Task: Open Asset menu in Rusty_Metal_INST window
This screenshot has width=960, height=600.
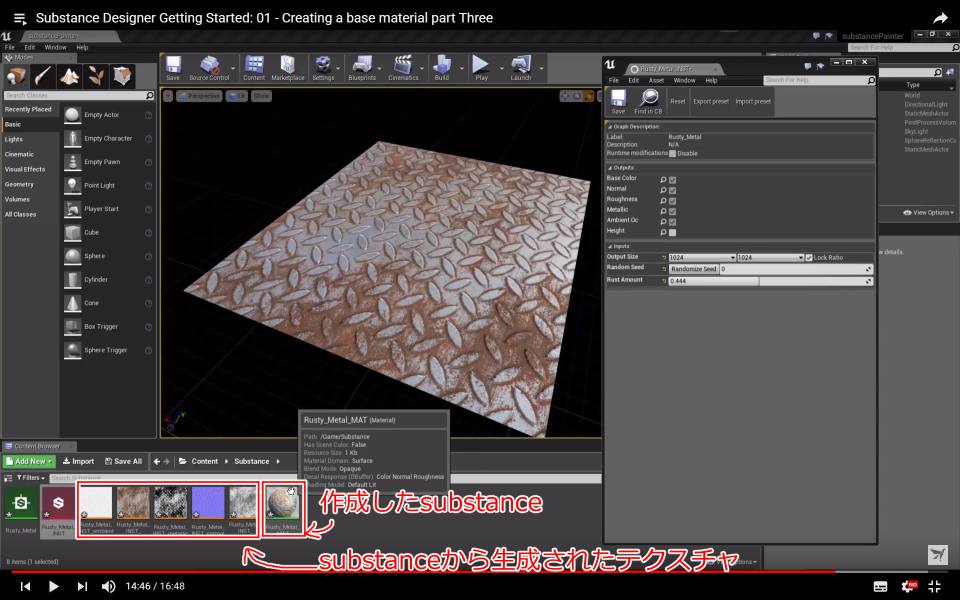Action: 656,80
